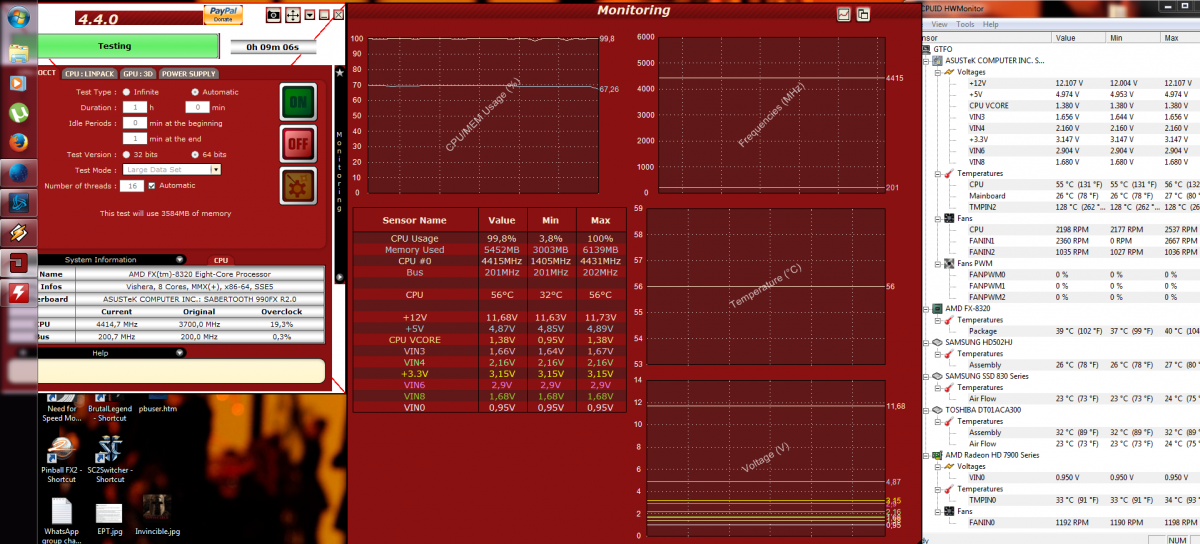Open the EPT.jpg desktop file
Image resolution: width=1200 pixels, height=544 pixels.
[109, 517]
